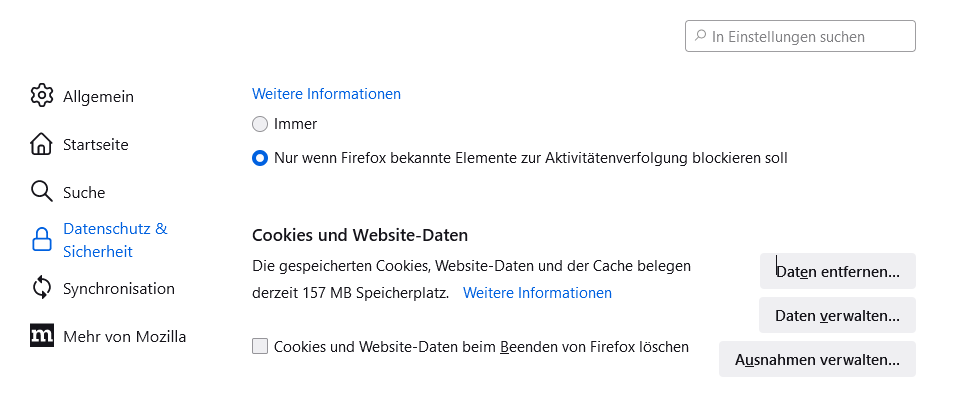Screen dimensions: 963x393
Task: Select the "Nur wenn Firefox bekannte Elemente" radio option
Action: (260, 158)
